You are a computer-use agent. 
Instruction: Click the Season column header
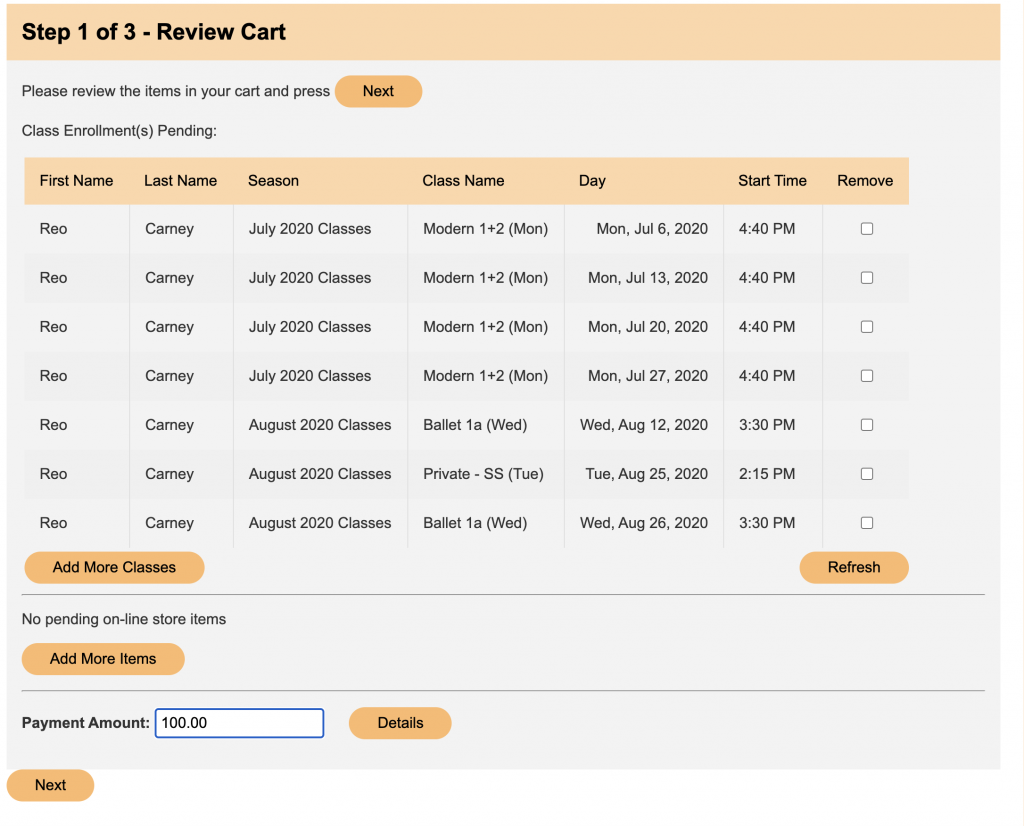273,181
